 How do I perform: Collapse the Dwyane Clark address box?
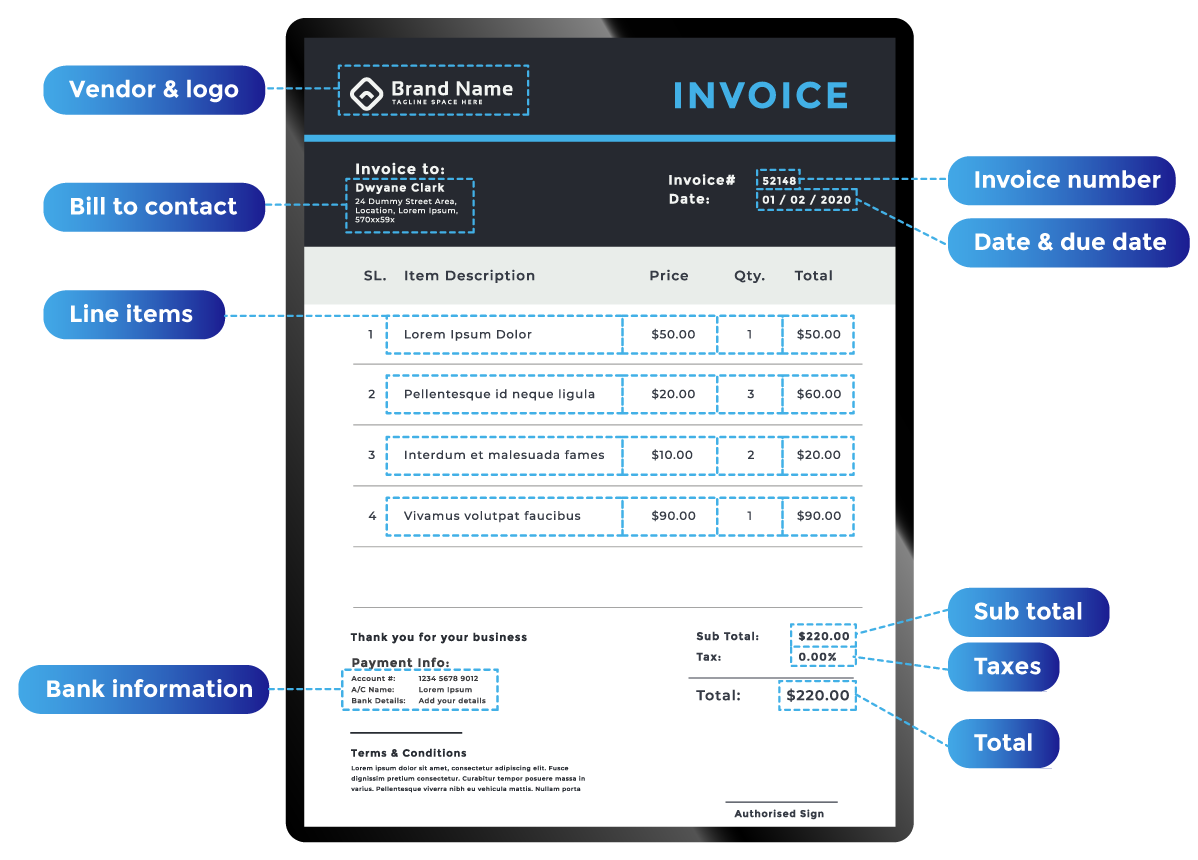coord(410,204)
